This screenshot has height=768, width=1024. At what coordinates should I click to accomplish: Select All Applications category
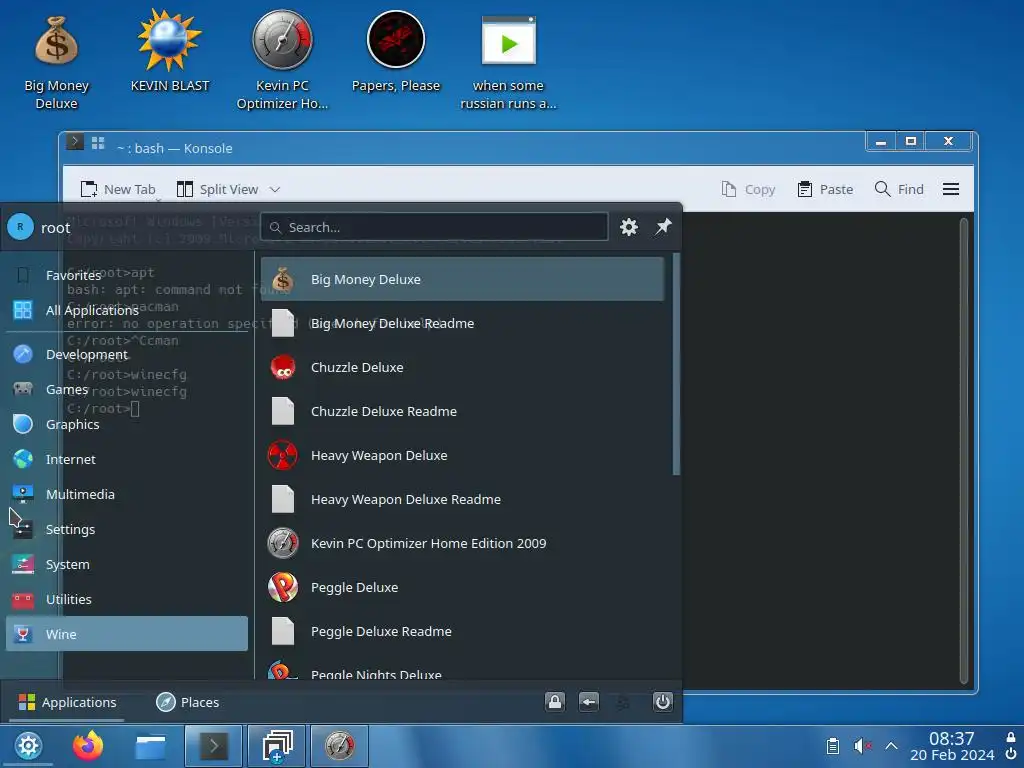coord(127,310)
